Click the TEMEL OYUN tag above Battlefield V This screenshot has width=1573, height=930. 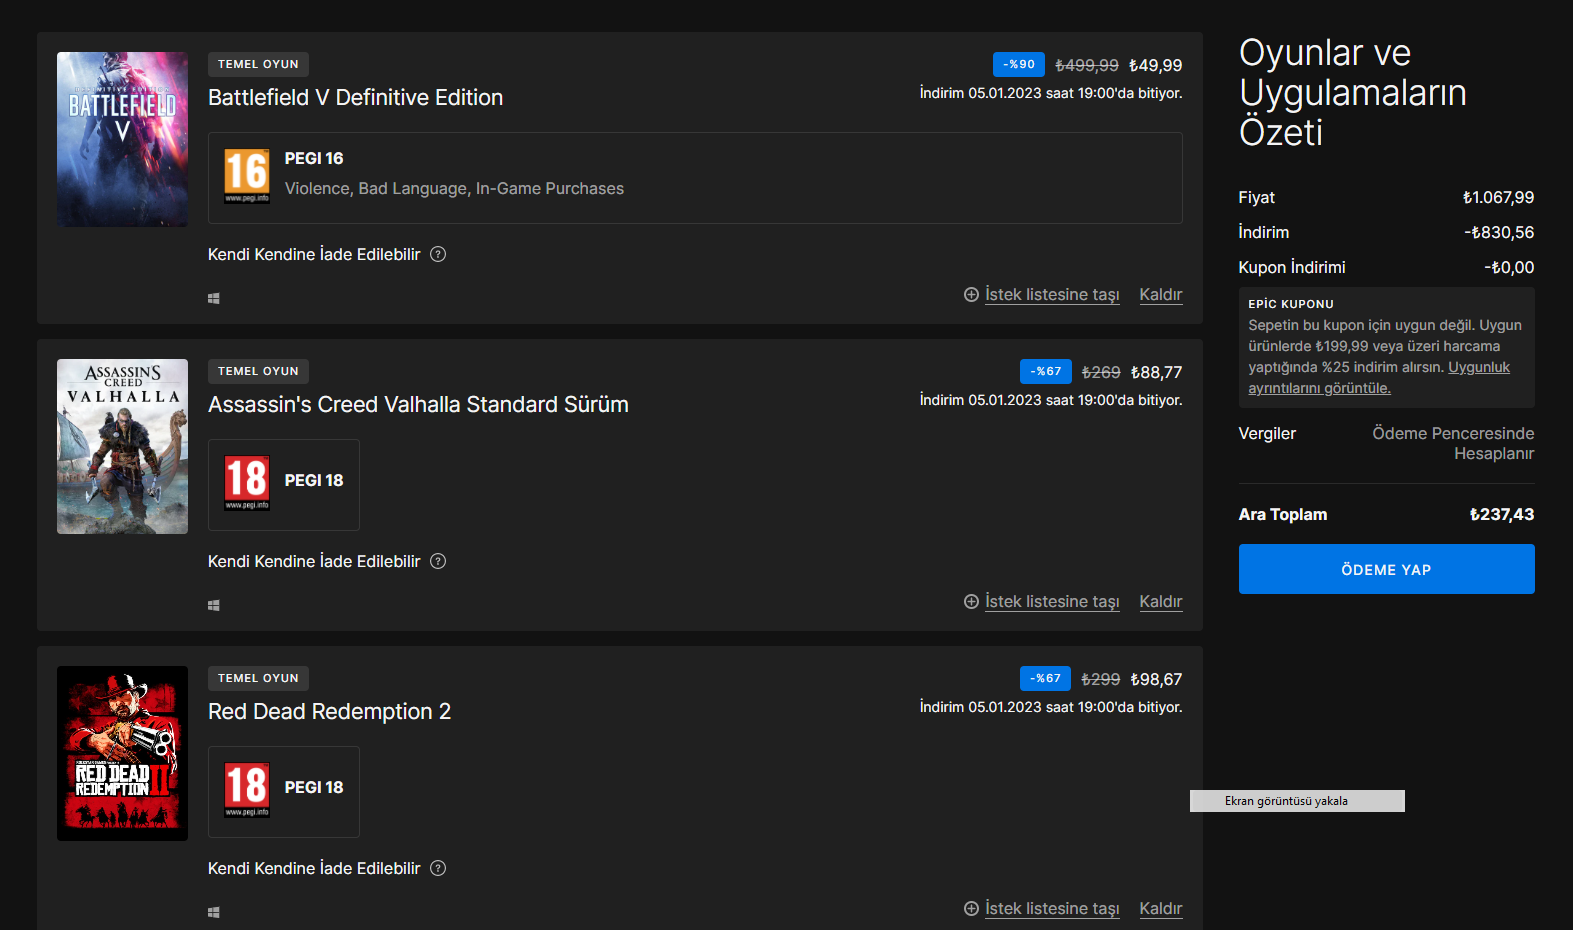[x=258, y=64]
